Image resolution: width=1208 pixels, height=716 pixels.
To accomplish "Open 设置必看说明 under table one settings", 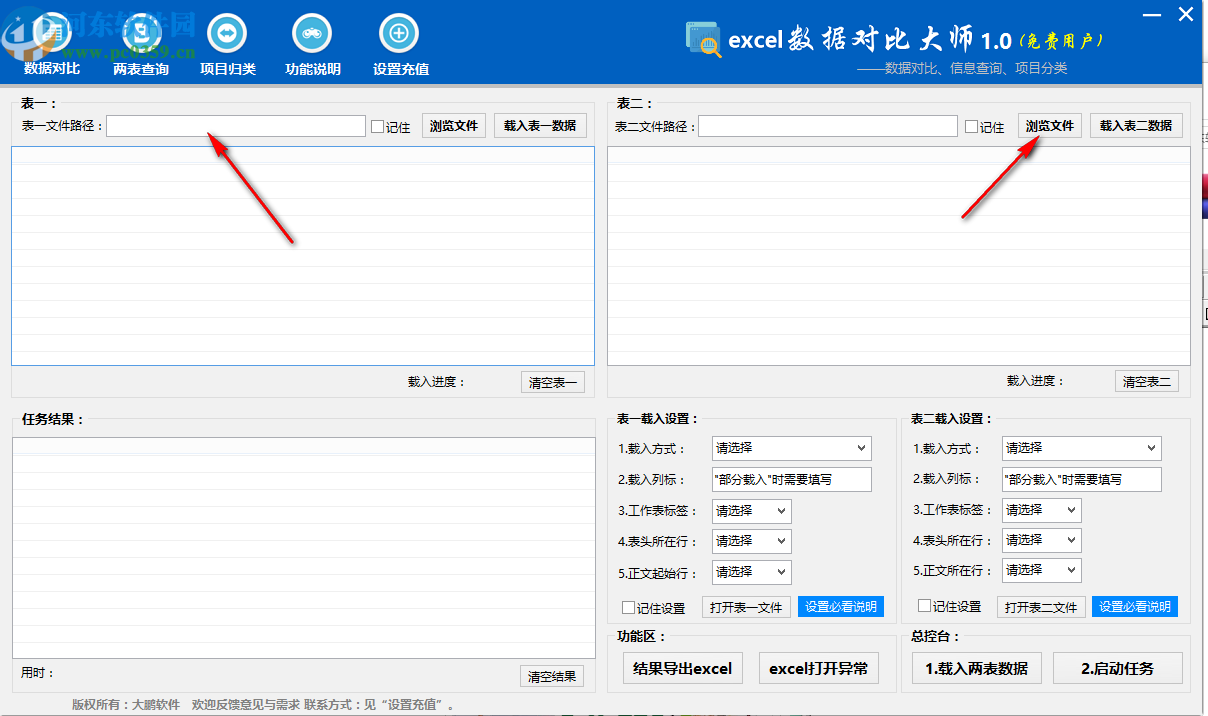I will tap(841, 607).
